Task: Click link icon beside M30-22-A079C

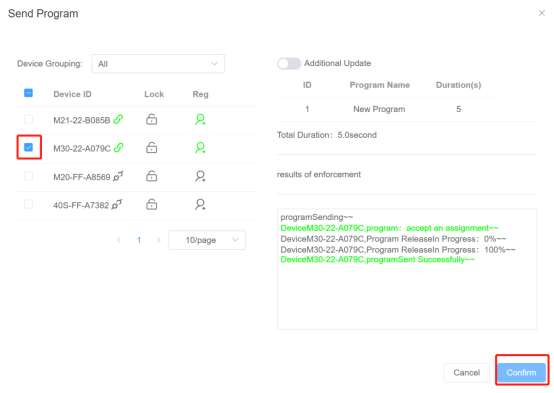Action: pos(119,148)
